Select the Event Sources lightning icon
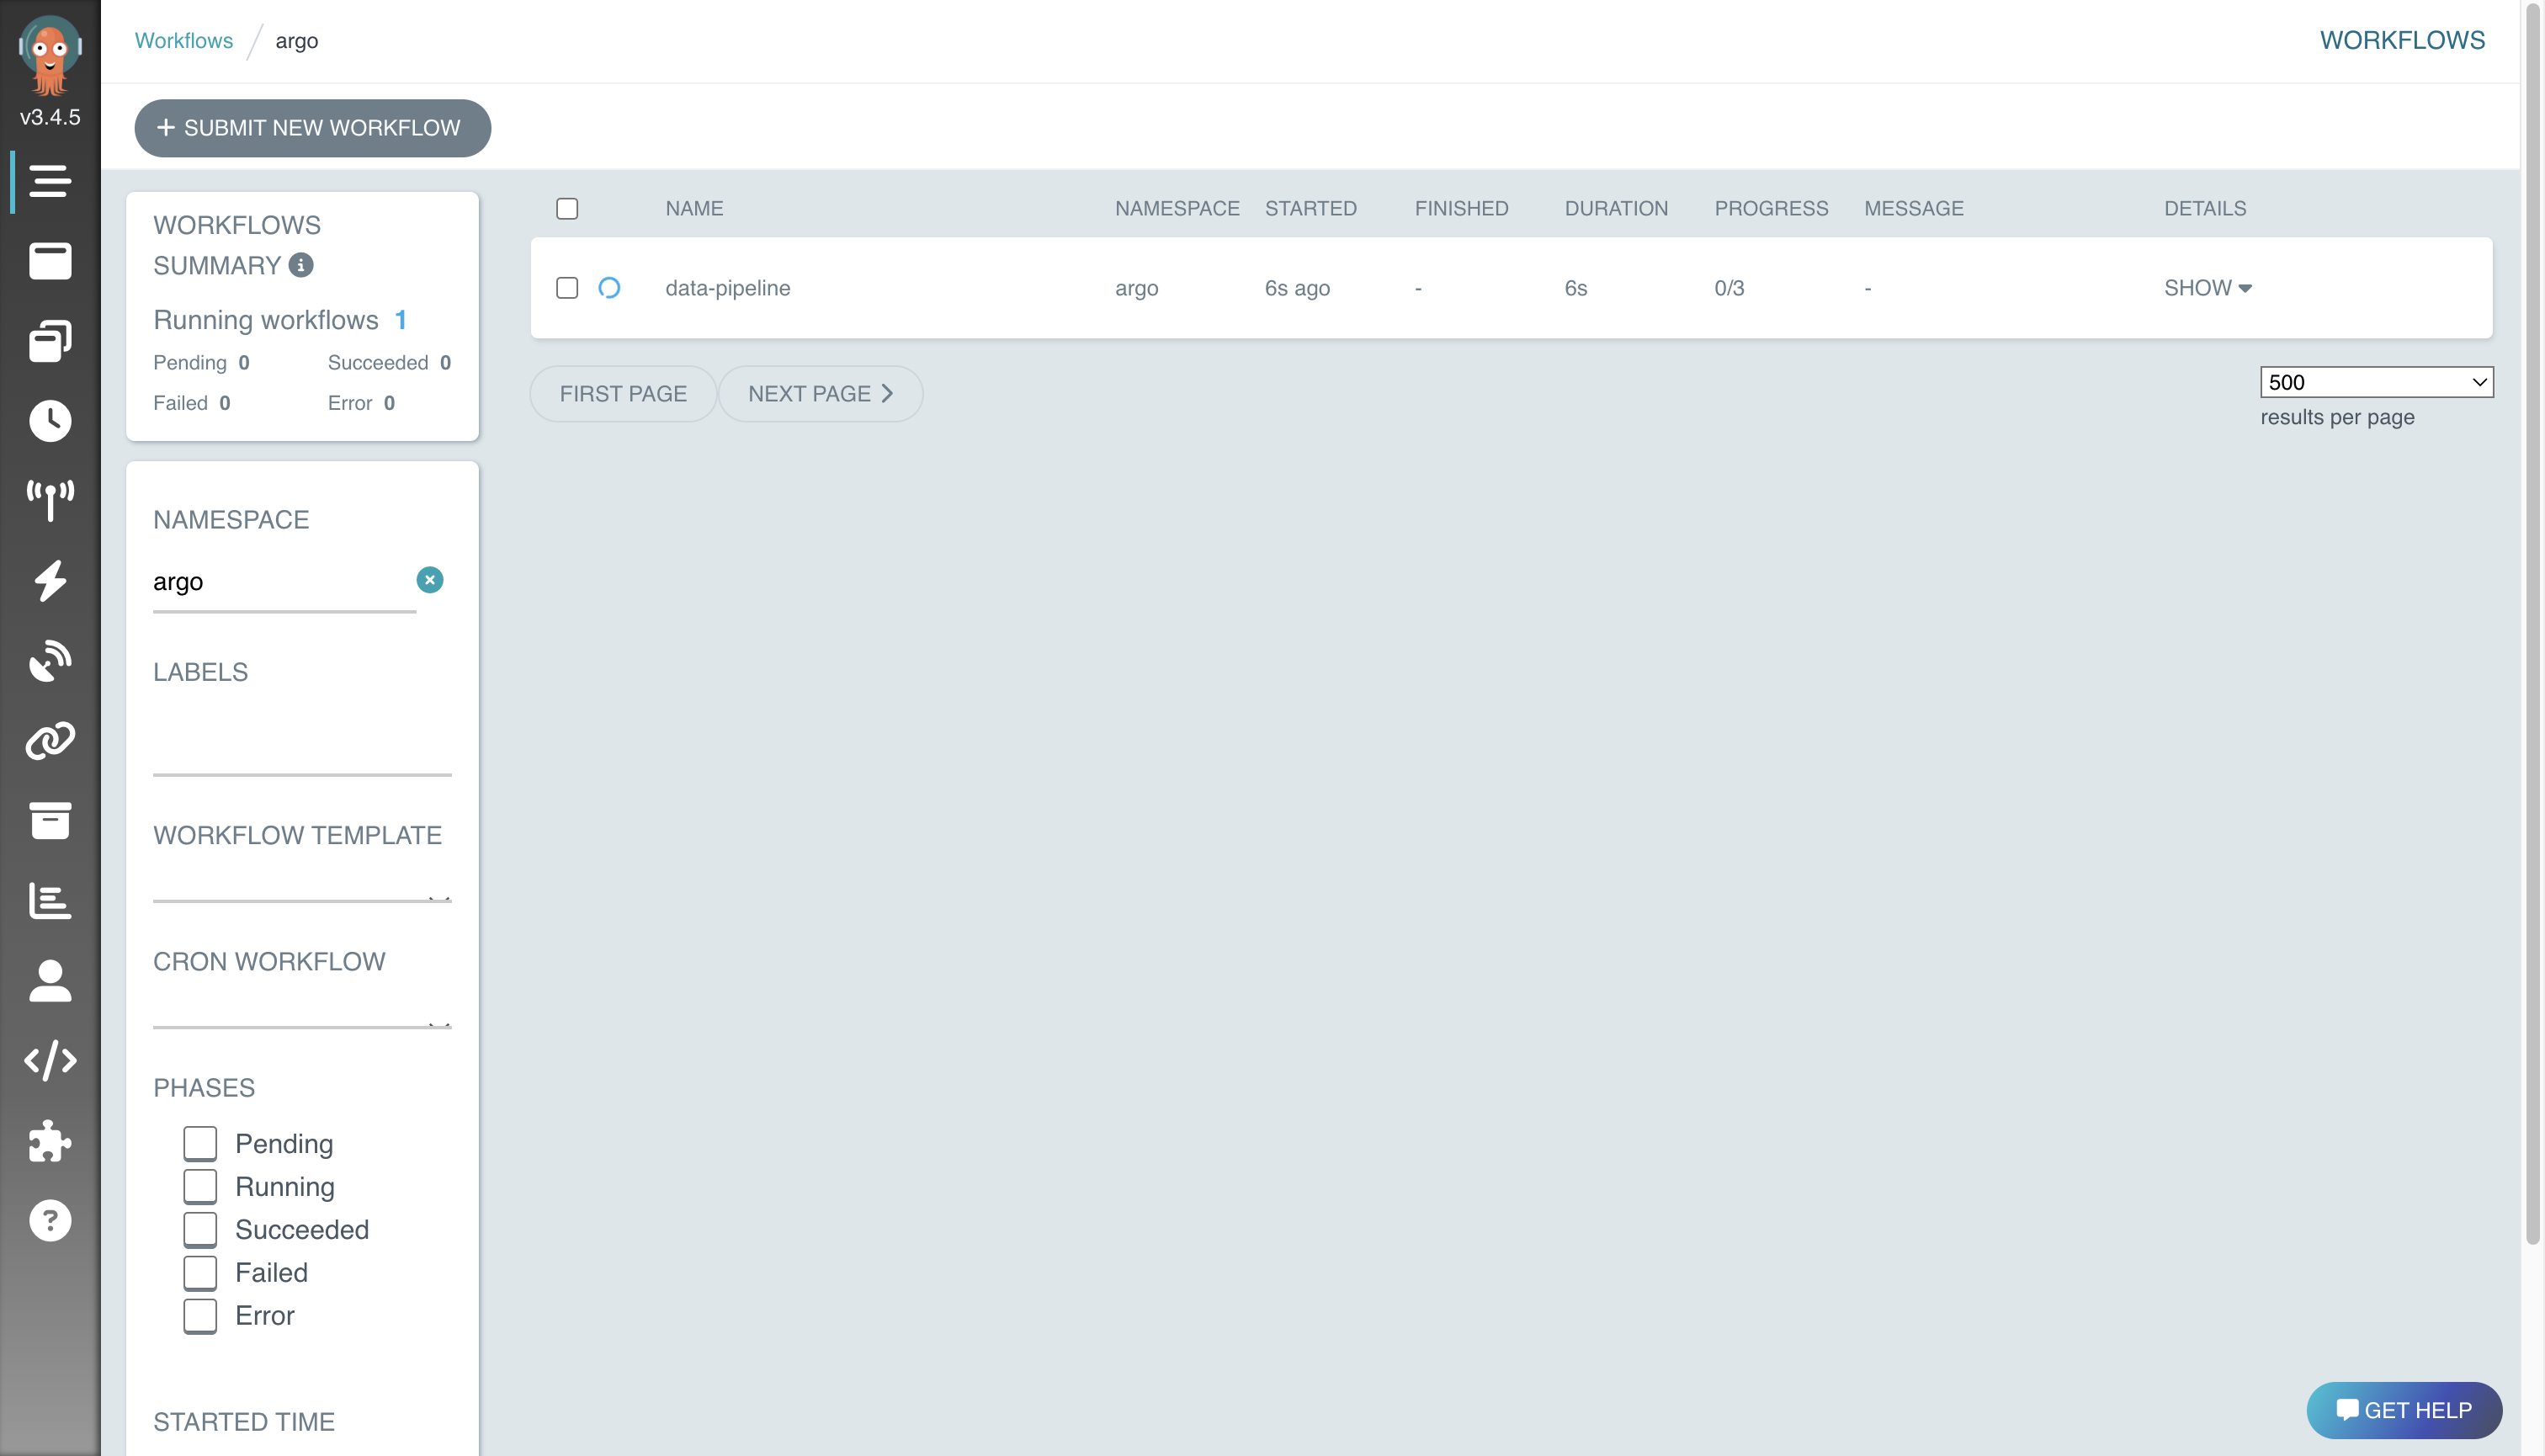 point(49,581)
